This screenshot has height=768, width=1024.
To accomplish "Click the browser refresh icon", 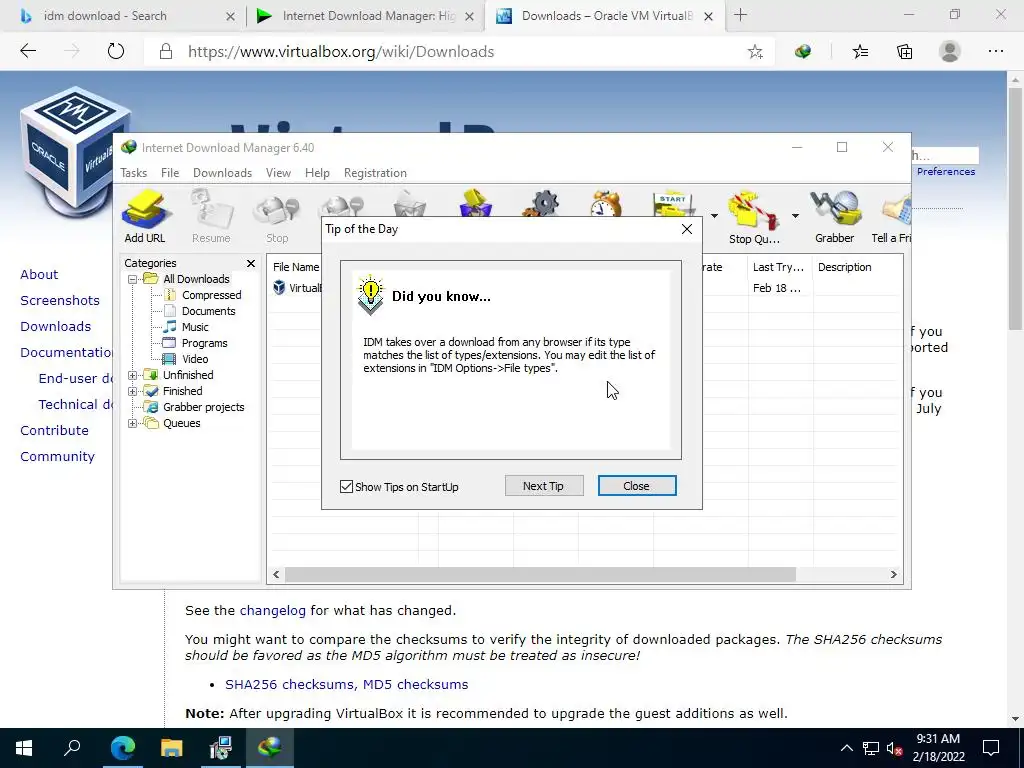I will (x=116, y=51).
